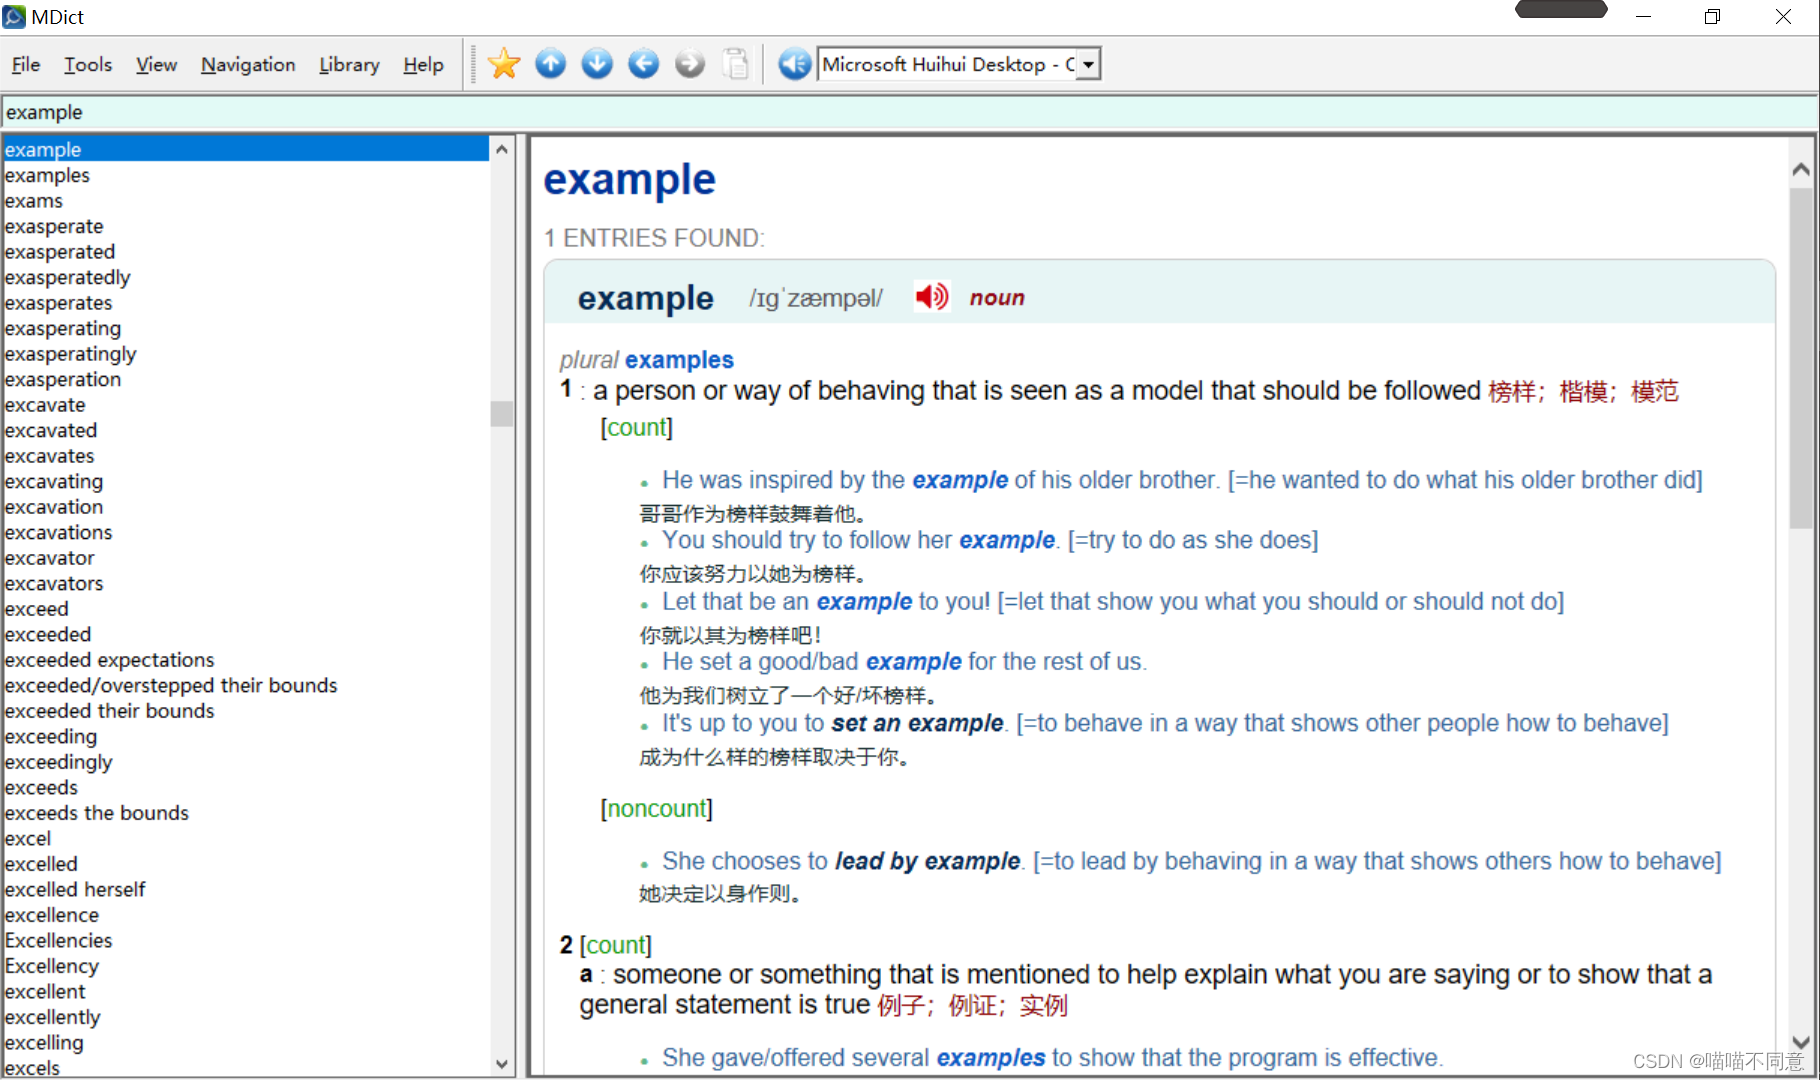1820x1080 pixels.
Task: Click the red 'noun' part-of-speech label
Action: pyautogui.click(x=997, y=298)
